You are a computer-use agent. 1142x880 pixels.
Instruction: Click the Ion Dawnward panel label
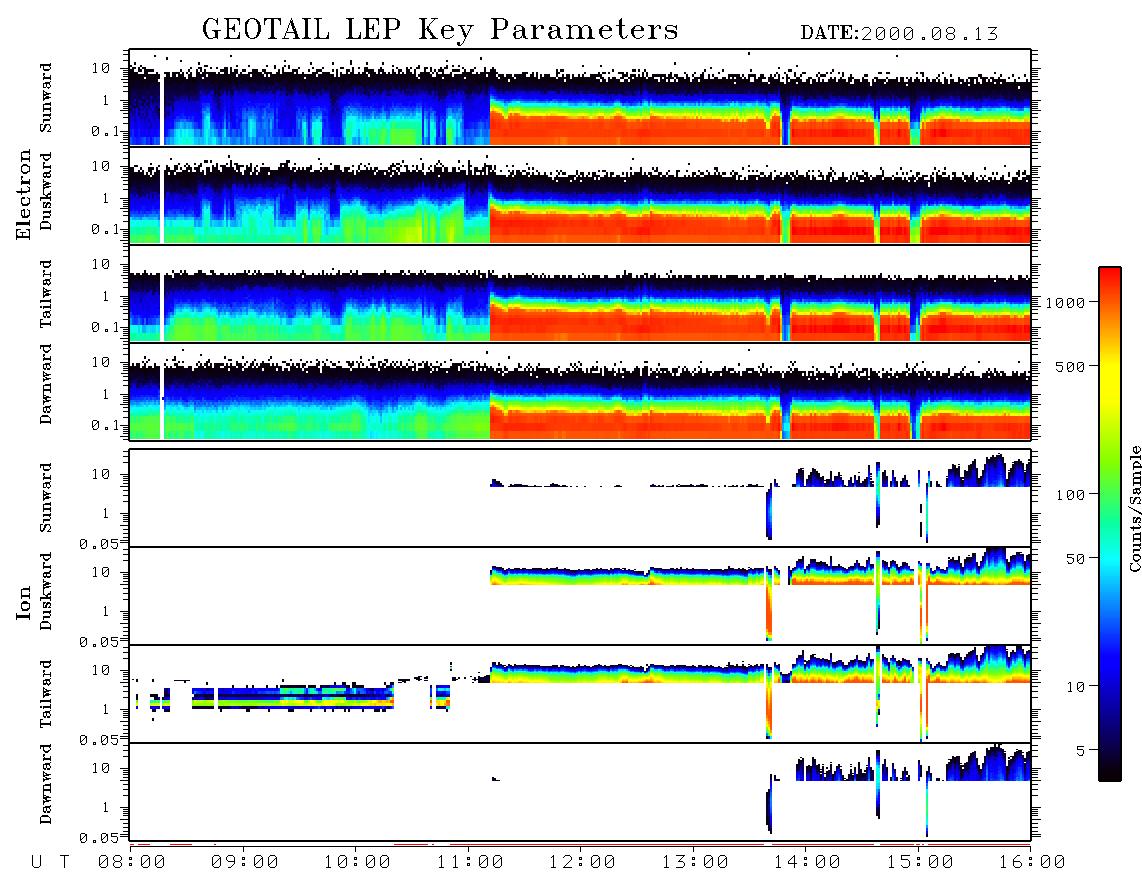[46, 784]
